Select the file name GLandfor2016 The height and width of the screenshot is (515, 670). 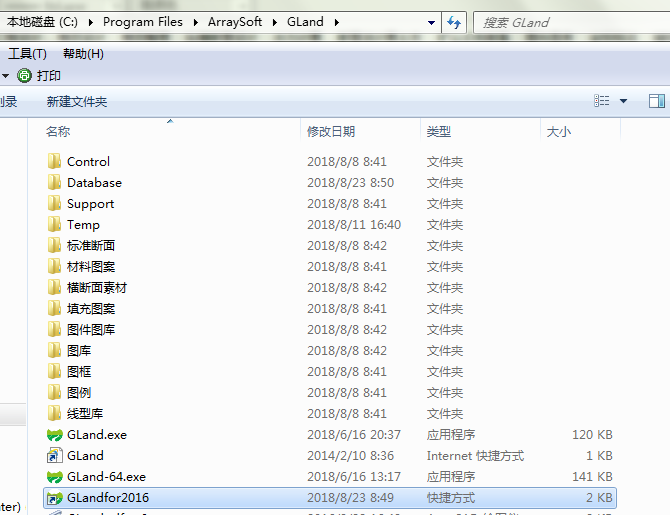[108, 497]
